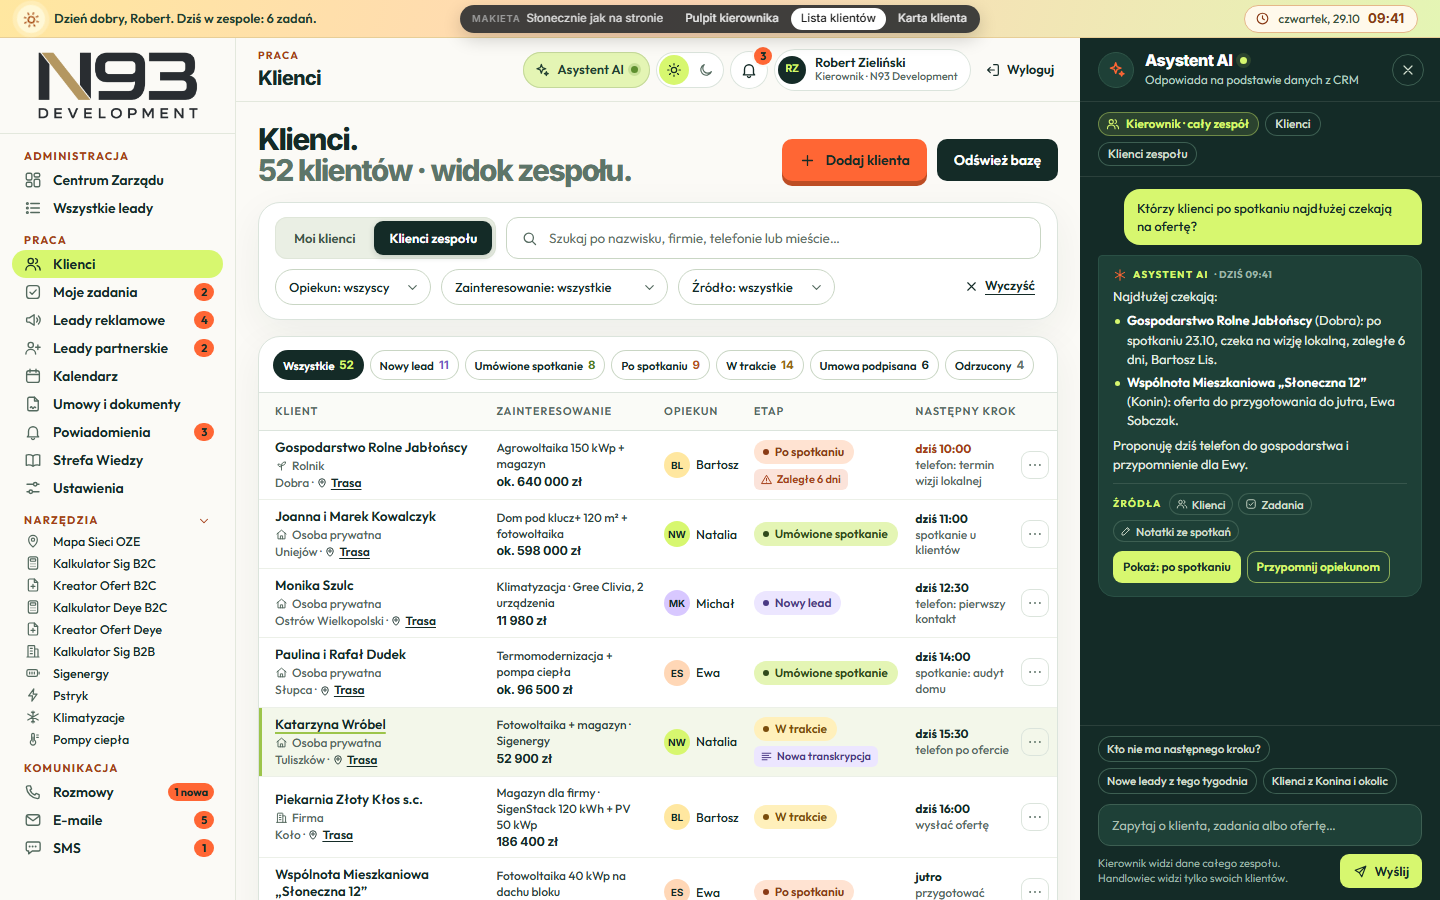Filter by Po spotkaniu tab

pyautogui.click(x=661, y=365)
